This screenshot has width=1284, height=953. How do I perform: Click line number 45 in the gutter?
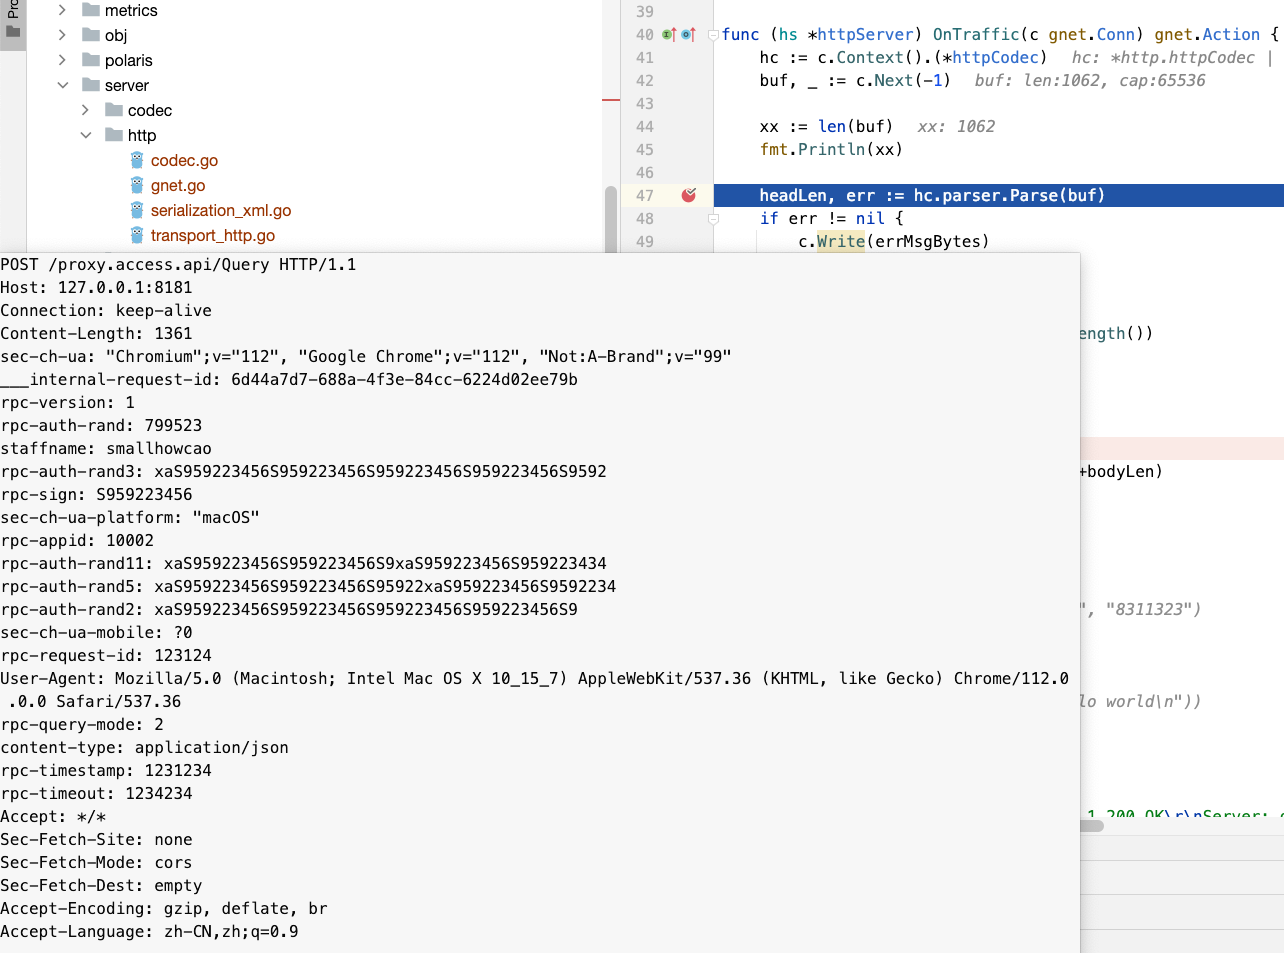(645, 149)
